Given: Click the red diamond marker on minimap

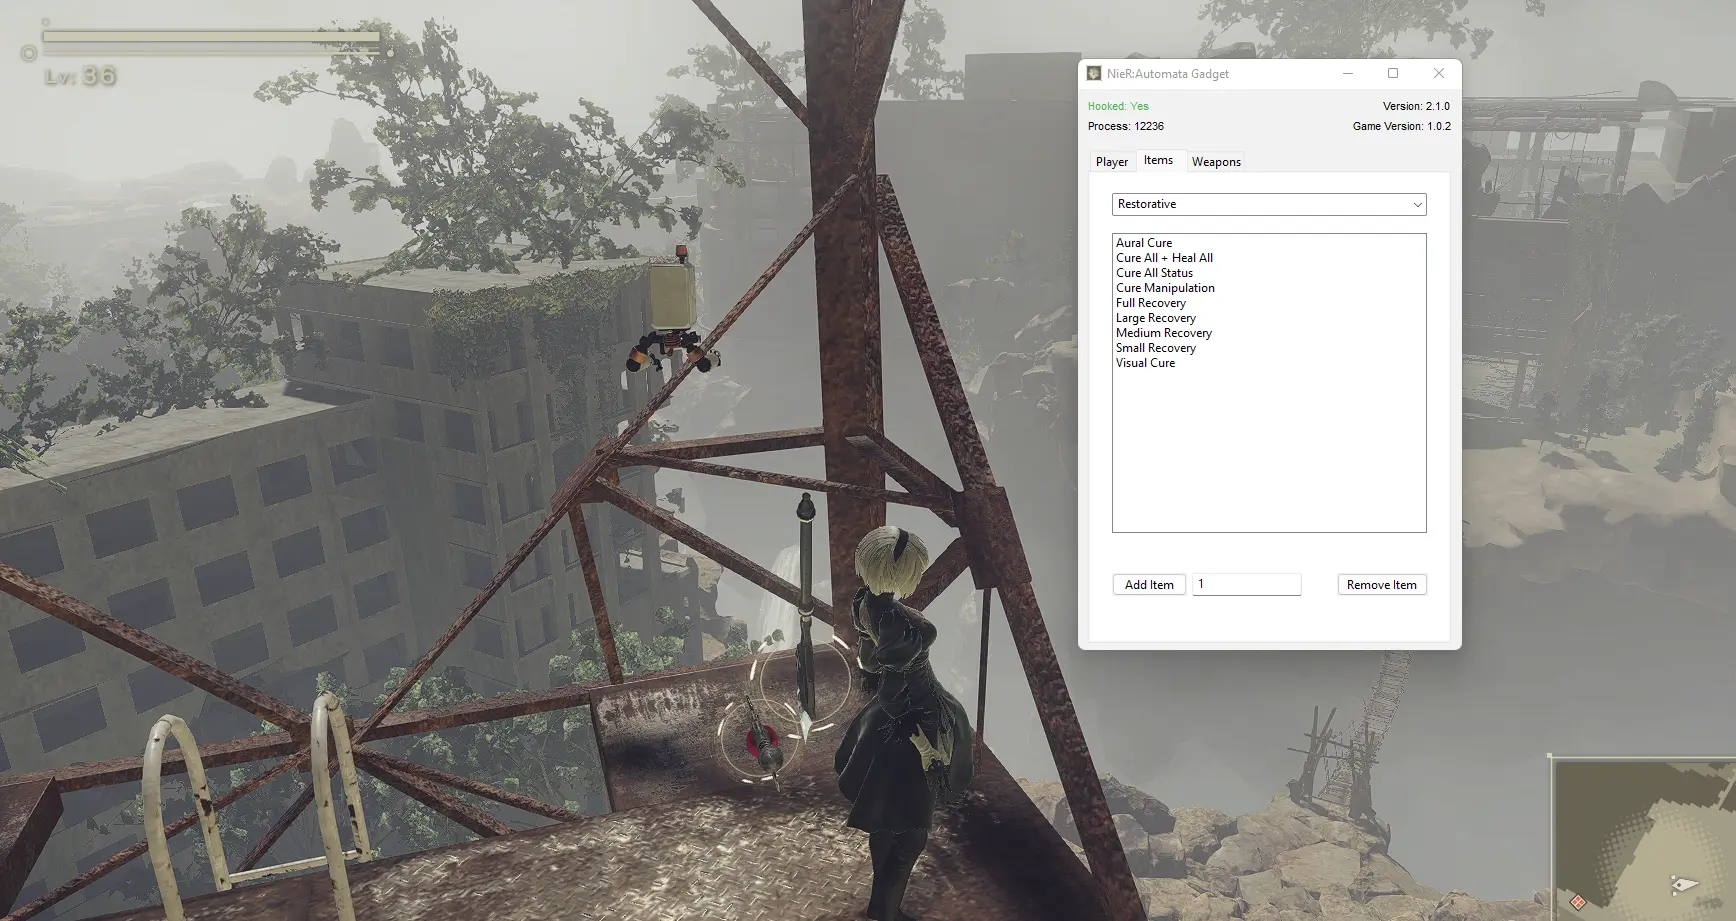Looking at the screenshot, I should [1577, 902].
